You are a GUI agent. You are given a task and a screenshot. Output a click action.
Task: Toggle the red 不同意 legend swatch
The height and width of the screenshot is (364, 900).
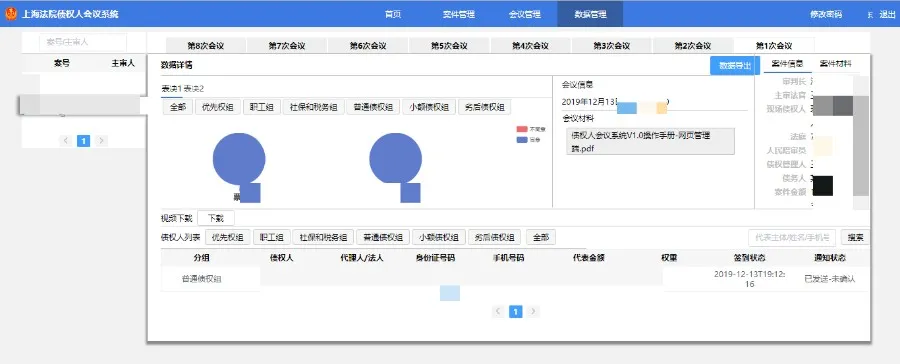[522, 129]
